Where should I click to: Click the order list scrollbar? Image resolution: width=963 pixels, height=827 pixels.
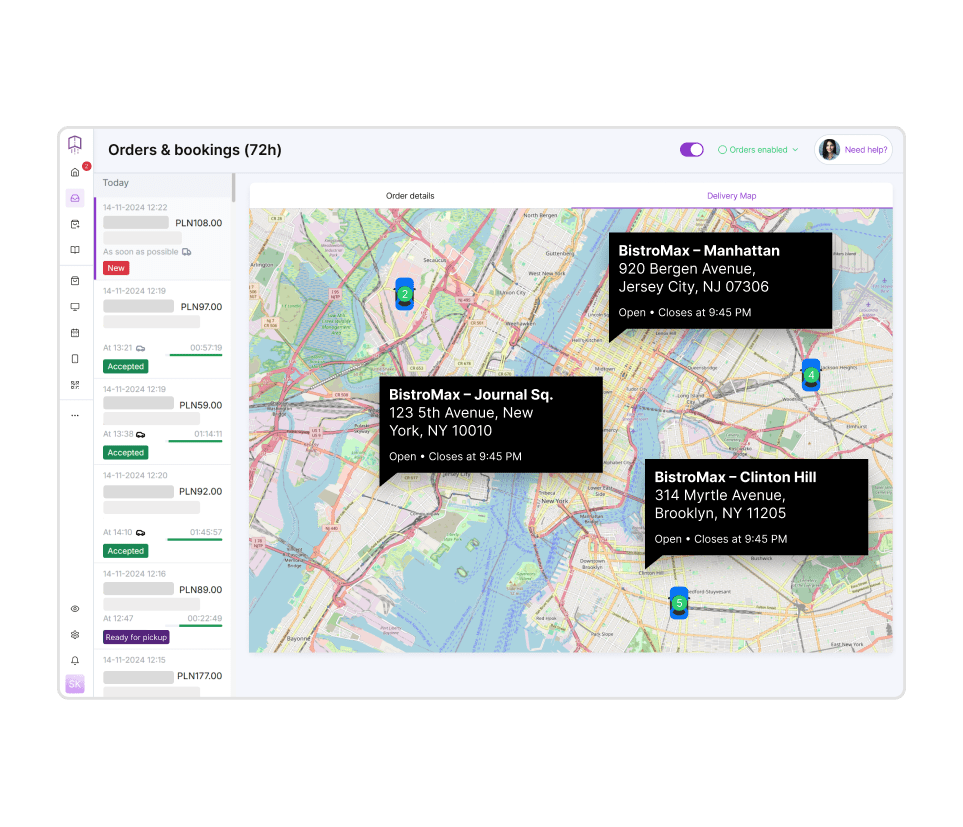pyautogui.click(x=233, y=187)
